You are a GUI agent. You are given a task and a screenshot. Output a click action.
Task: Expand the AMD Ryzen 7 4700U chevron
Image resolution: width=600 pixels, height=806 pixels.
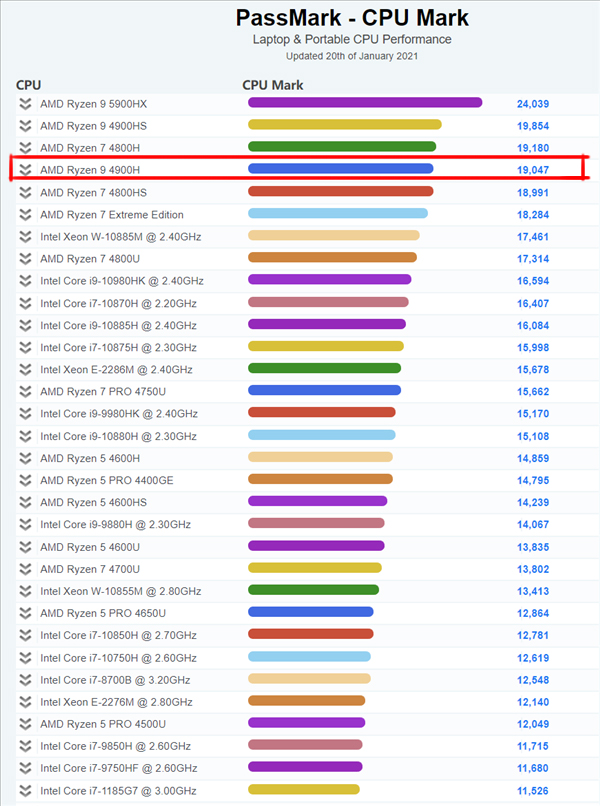tap(25, 570)
